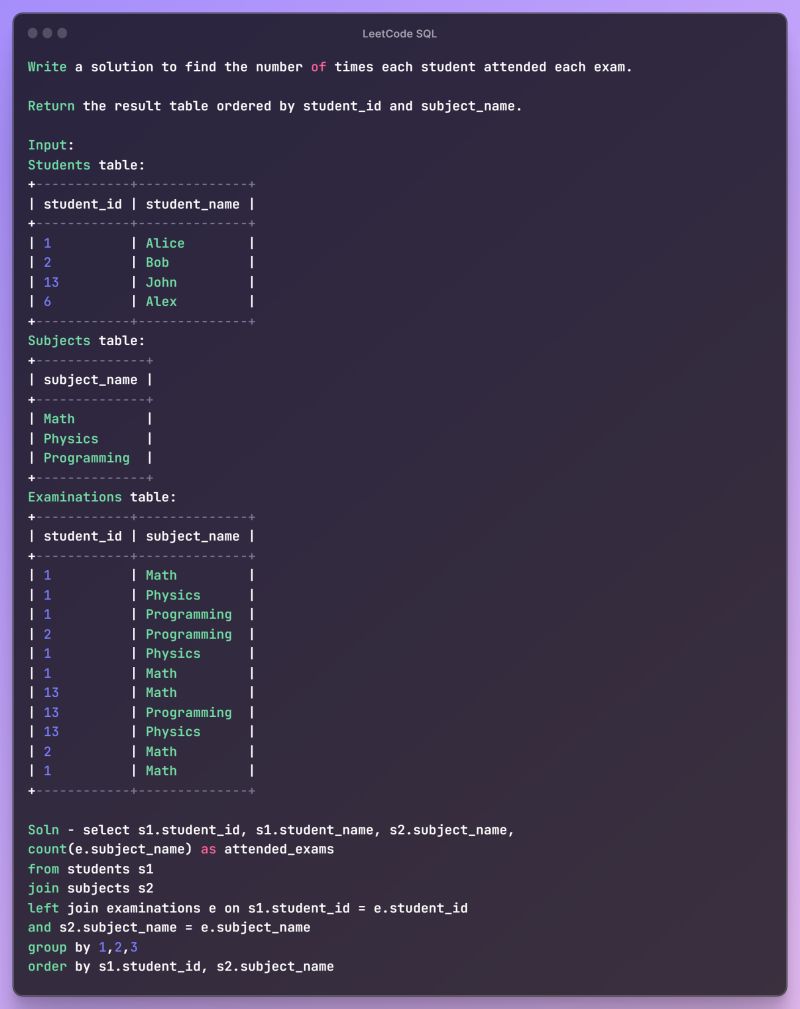Click the 'left' join keyword
This screenshot has width=800, height=1009.
tap(43, 908)
